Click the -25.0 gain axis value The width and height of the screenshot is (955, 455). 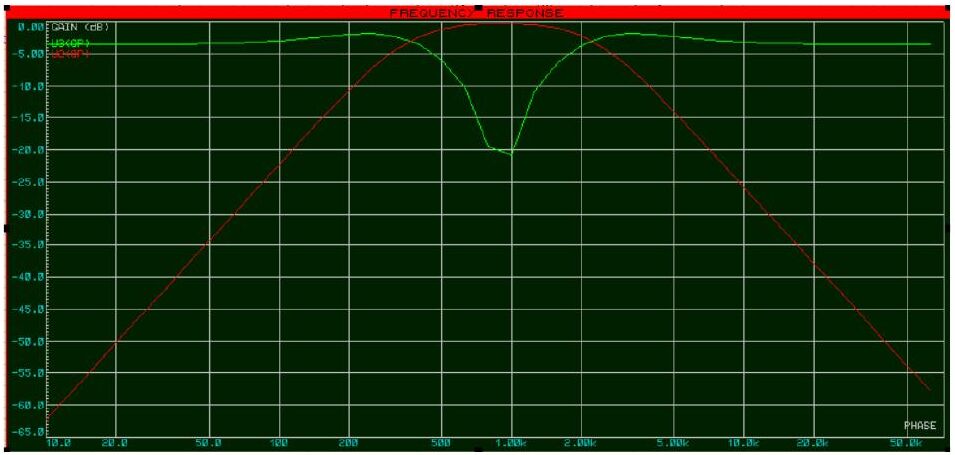click(28, 182)
